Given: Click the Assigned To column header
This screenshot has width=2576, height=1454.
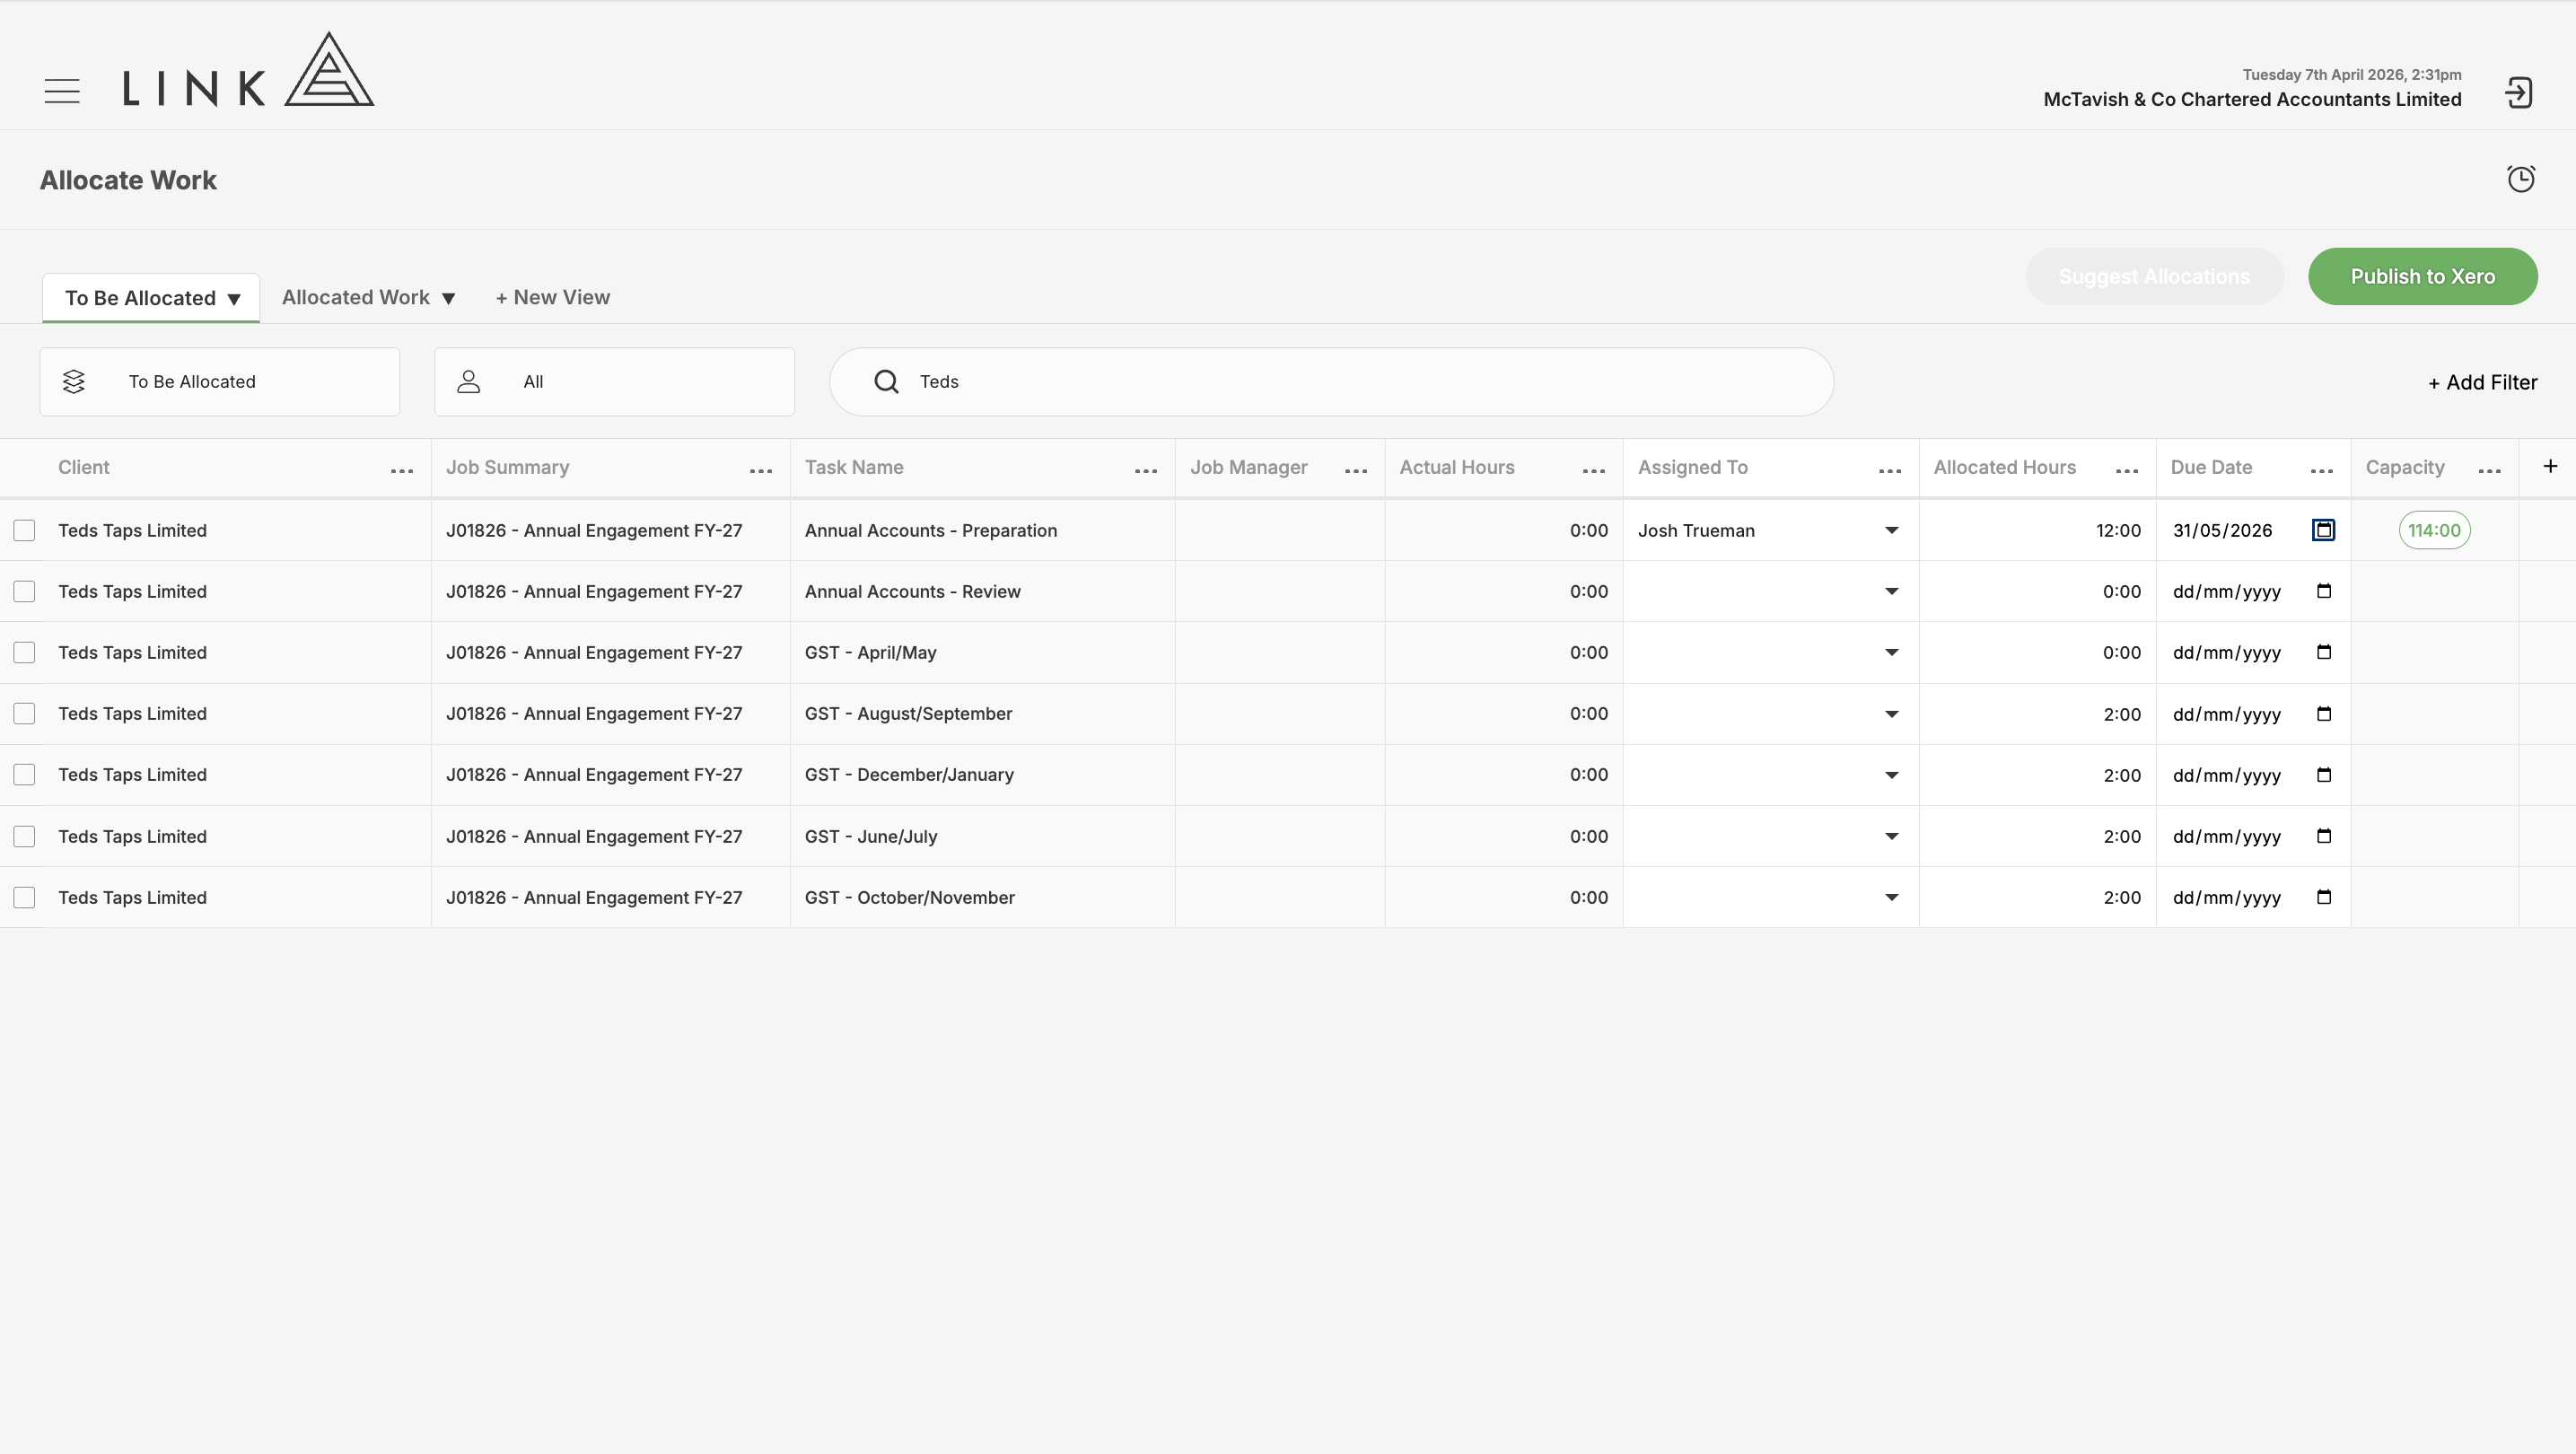Looking at the screenshot, I should coord(1692,467).
